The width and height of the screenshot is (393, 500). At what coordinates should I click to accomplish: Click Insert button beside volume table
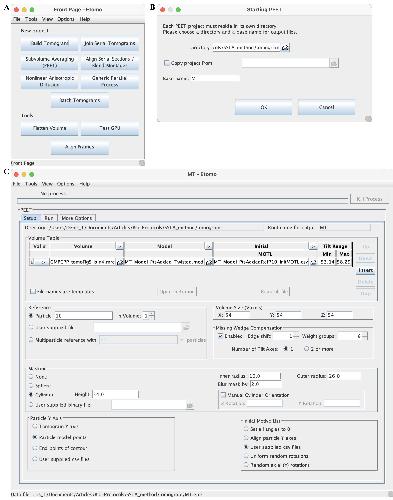tap(366, 270)
